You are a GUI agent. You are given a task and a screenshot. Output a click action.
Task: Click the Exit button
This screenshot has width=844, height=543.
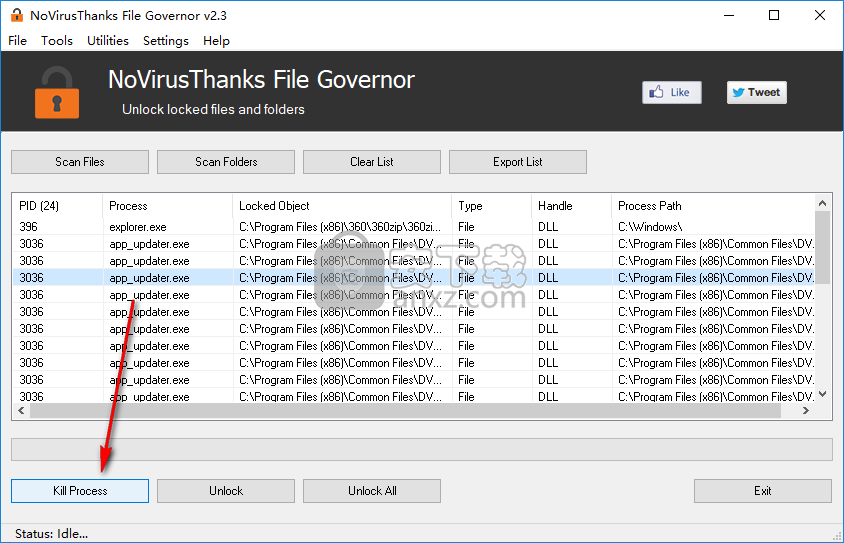(x=763, y=491)
